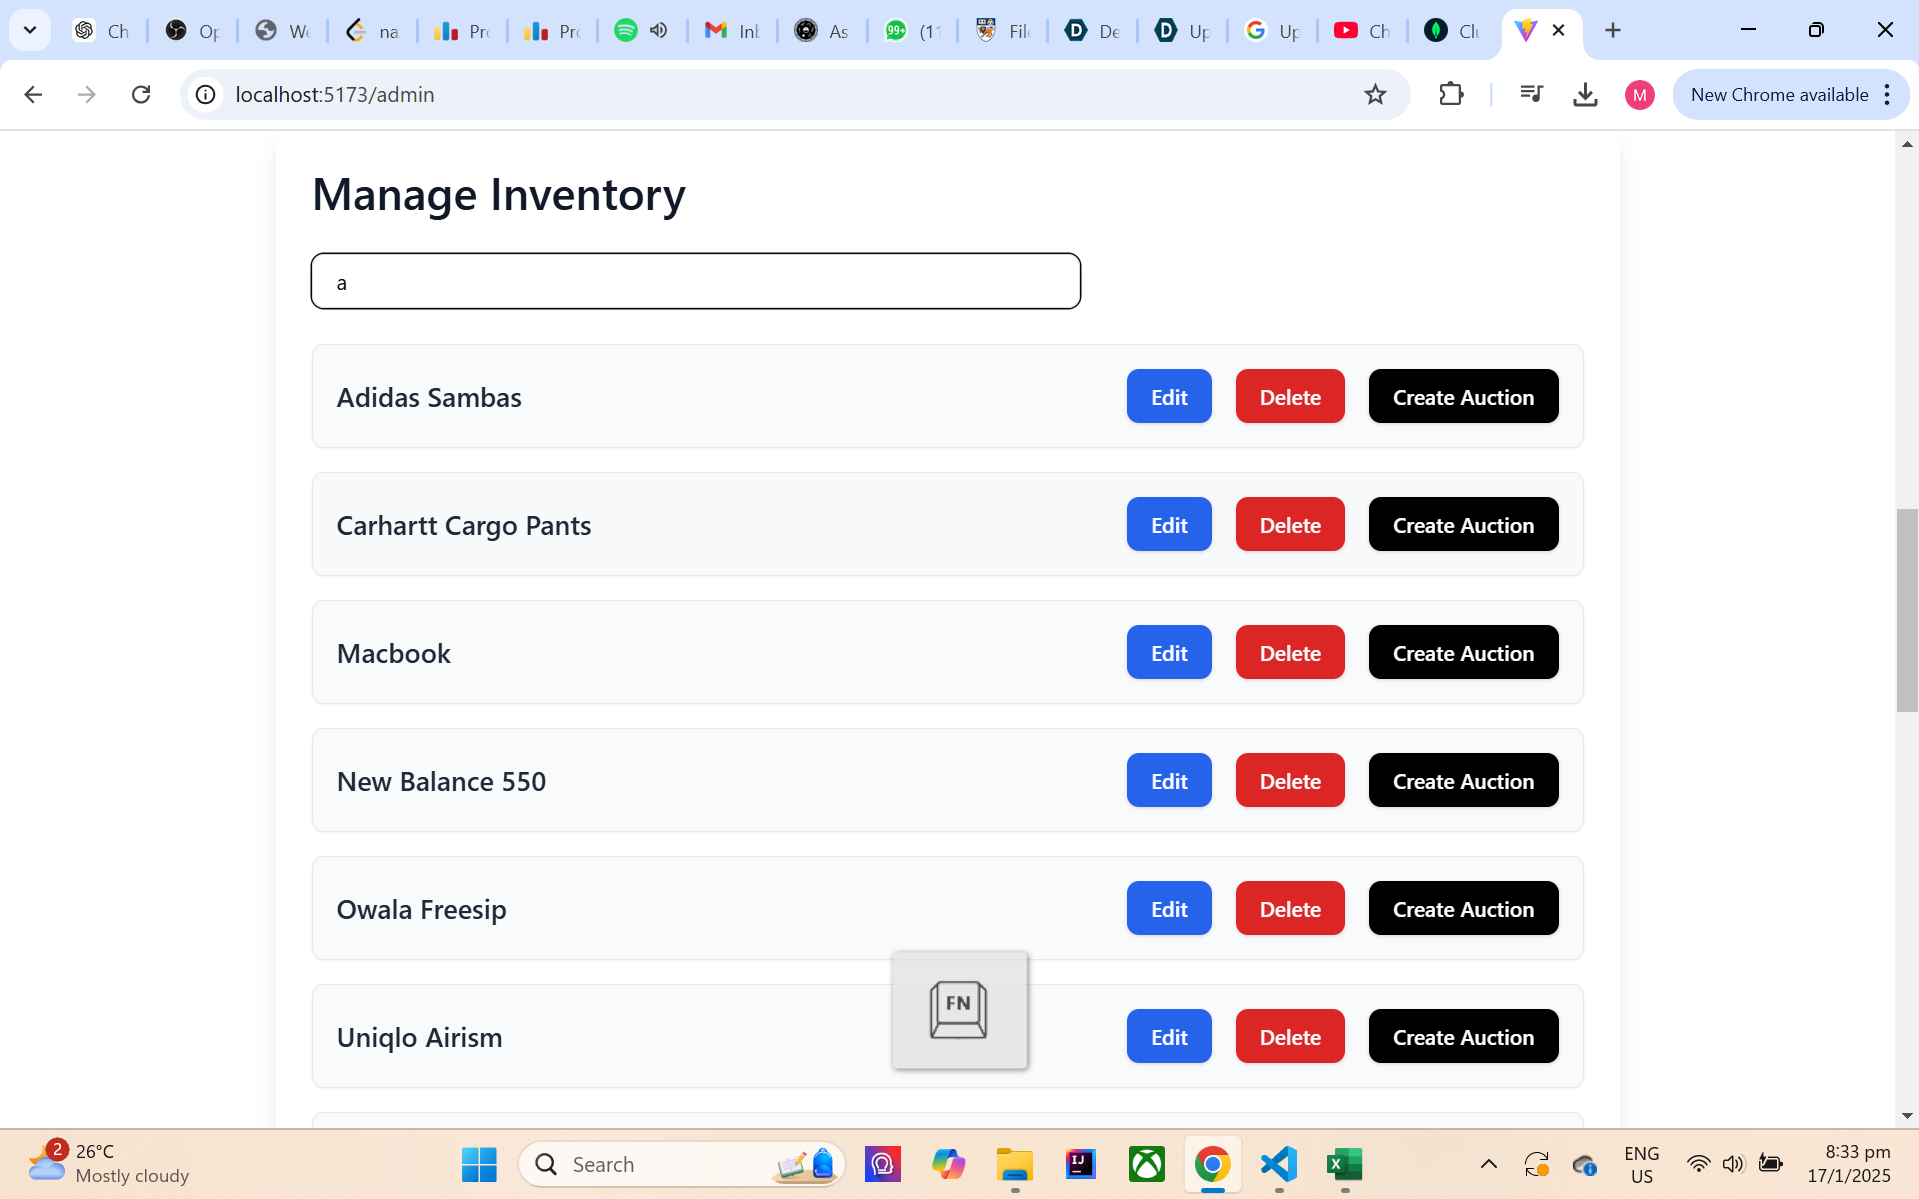Open the profile avatar M

(1639, 94)
